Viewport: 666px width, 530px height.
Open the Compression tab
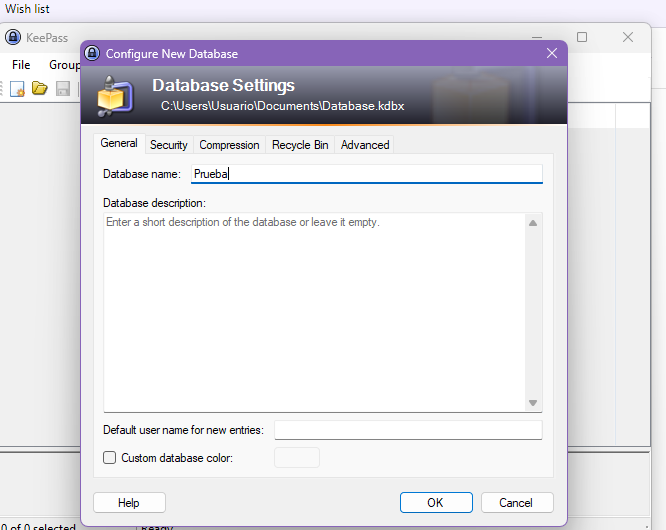(x=229, y=145)
